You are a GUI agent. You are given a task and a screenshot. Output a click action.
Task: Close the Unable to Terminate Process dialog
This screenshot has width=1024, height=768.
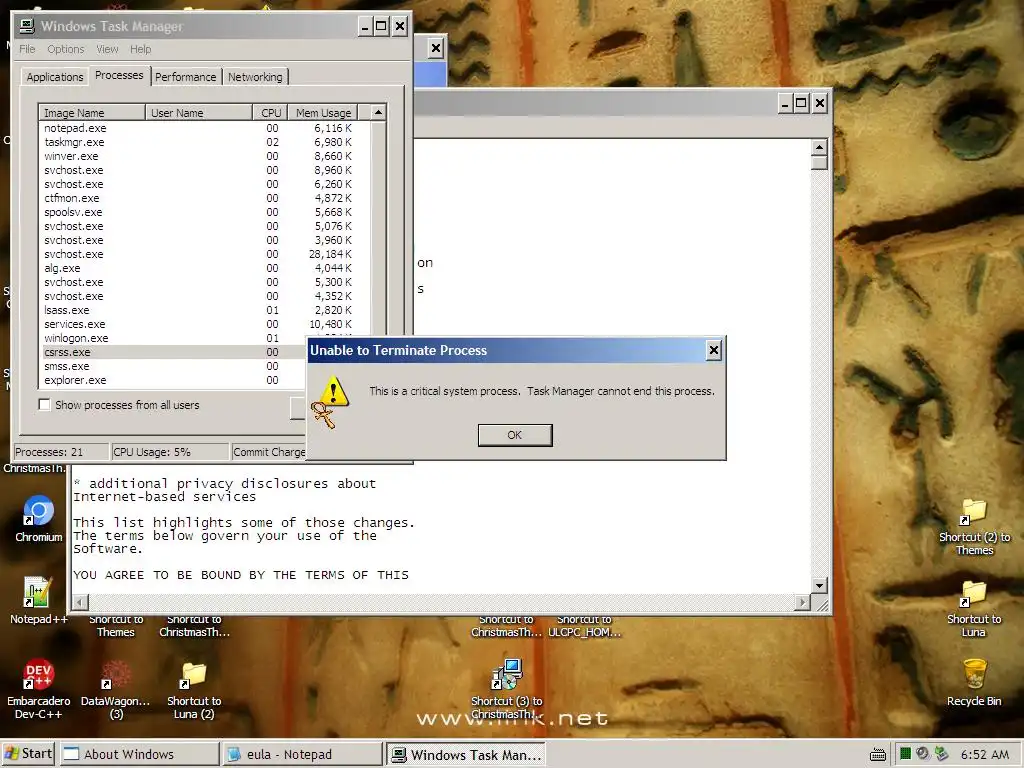[714, 351]
